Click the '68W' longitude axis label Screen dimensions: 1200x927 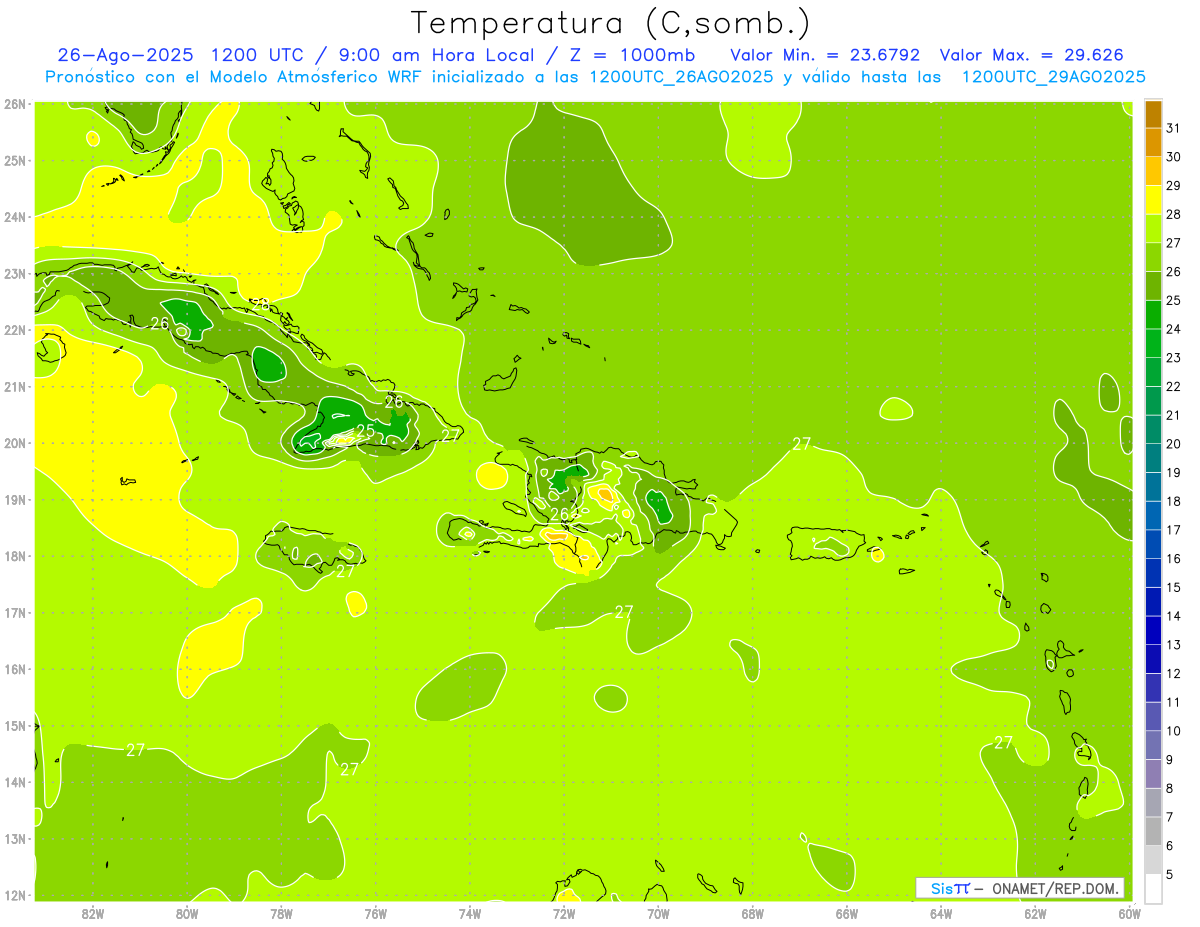click(x=753, y=913)
